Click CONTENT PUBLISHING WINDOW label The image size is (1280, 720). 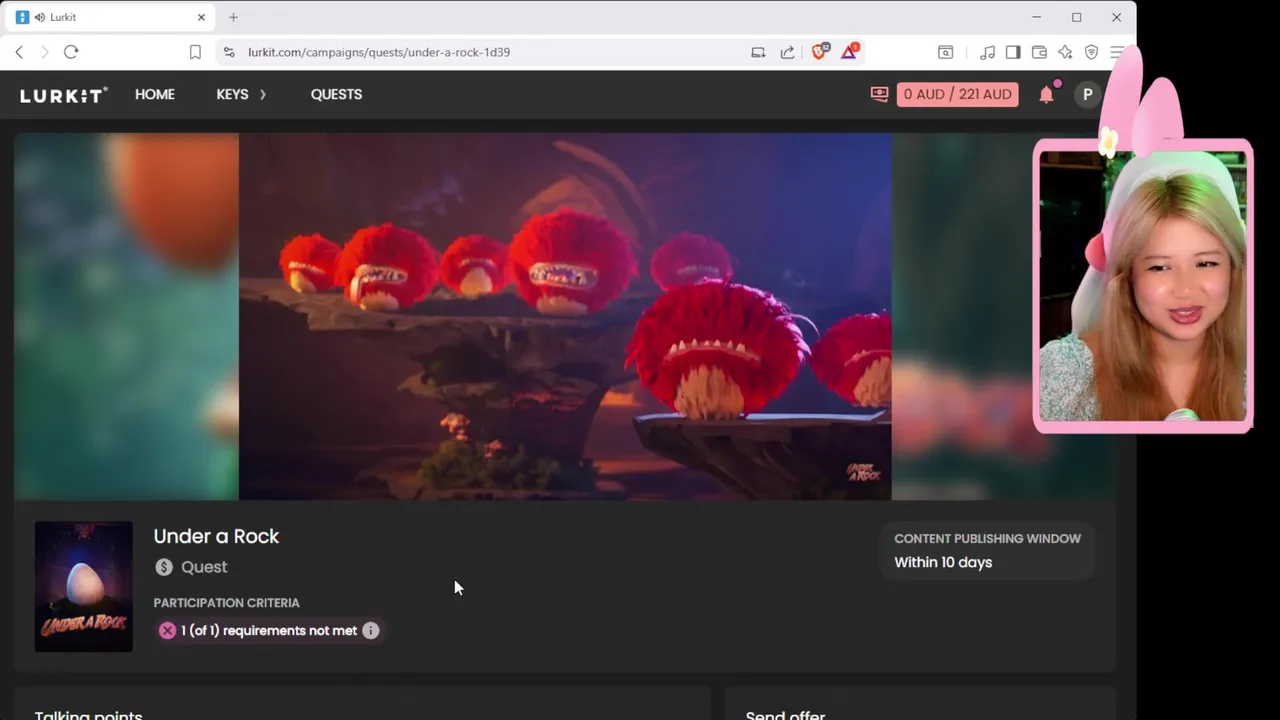987,538
